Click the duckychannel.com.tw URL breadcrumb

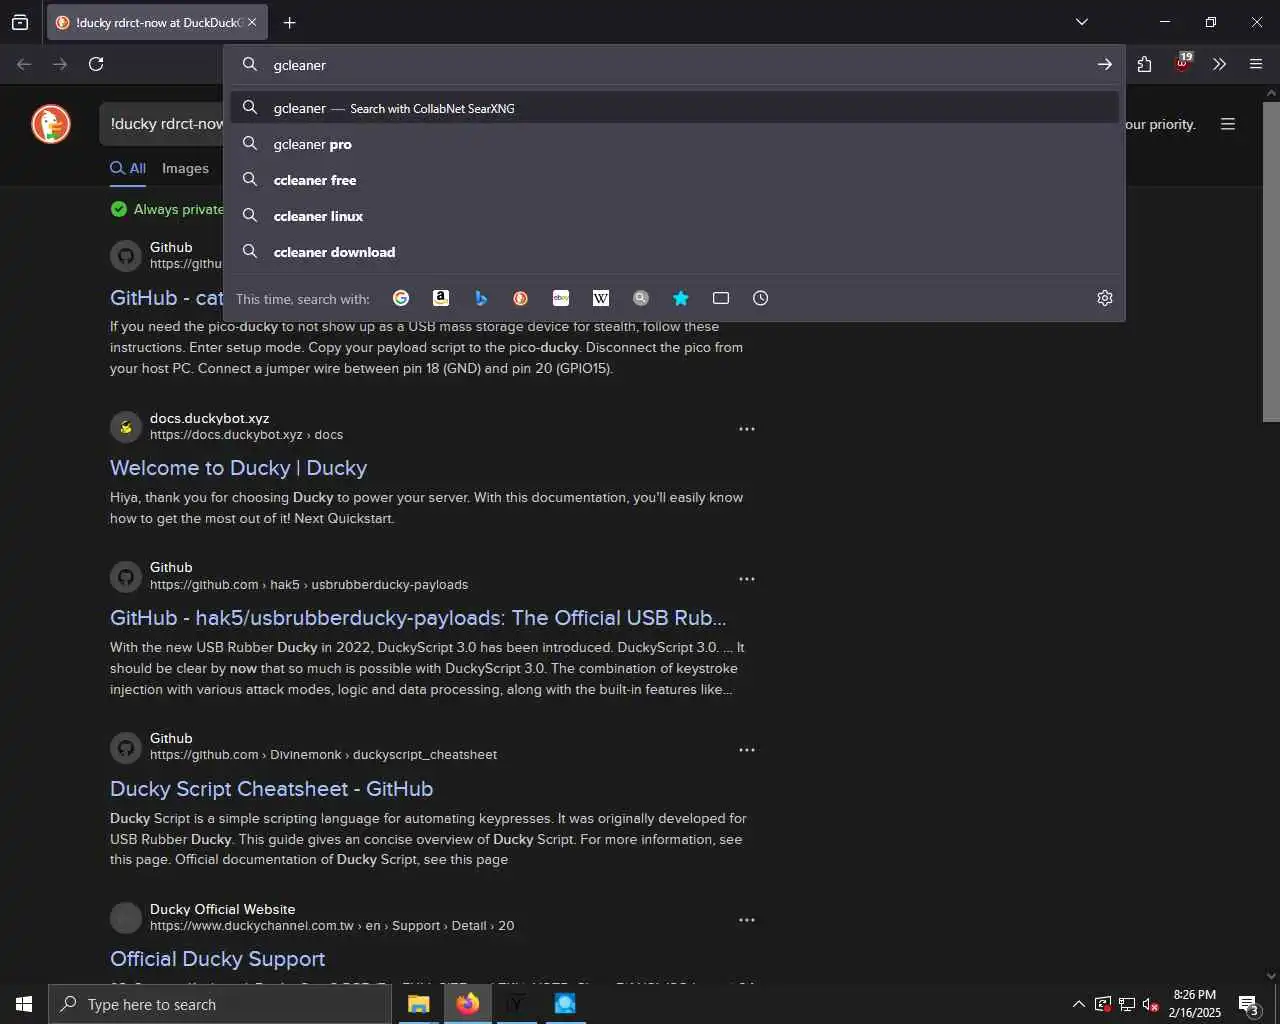click(332, 926)
